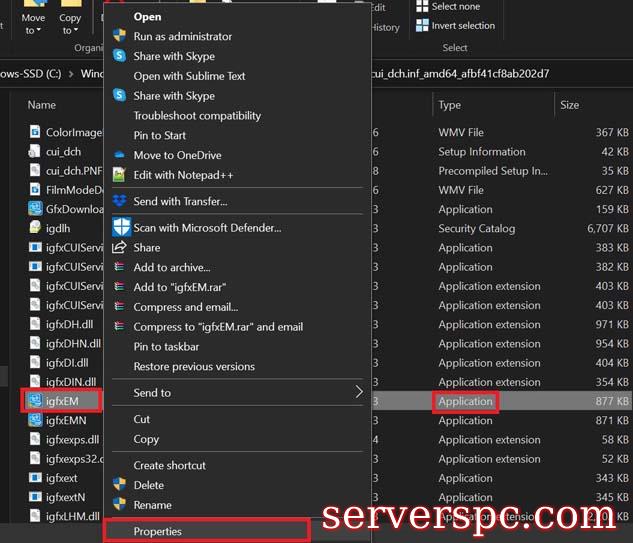Open the Move to dropdown in ribbon

pyautogui.click(x=33, y=24)
